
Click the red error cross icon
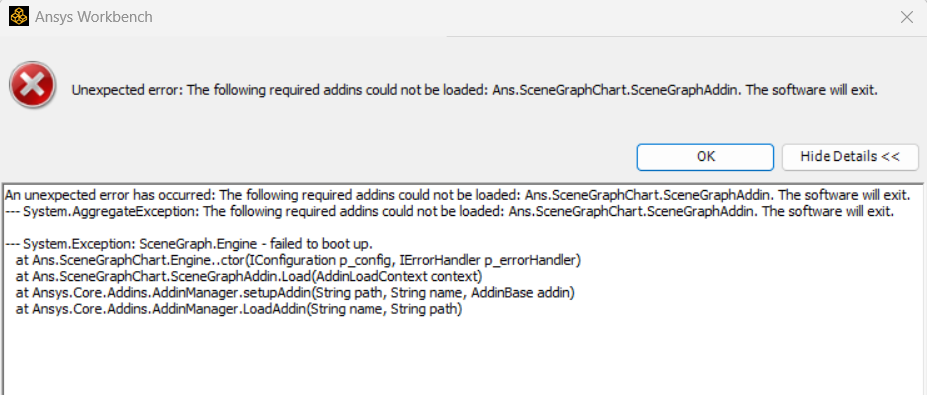point(33,86)
